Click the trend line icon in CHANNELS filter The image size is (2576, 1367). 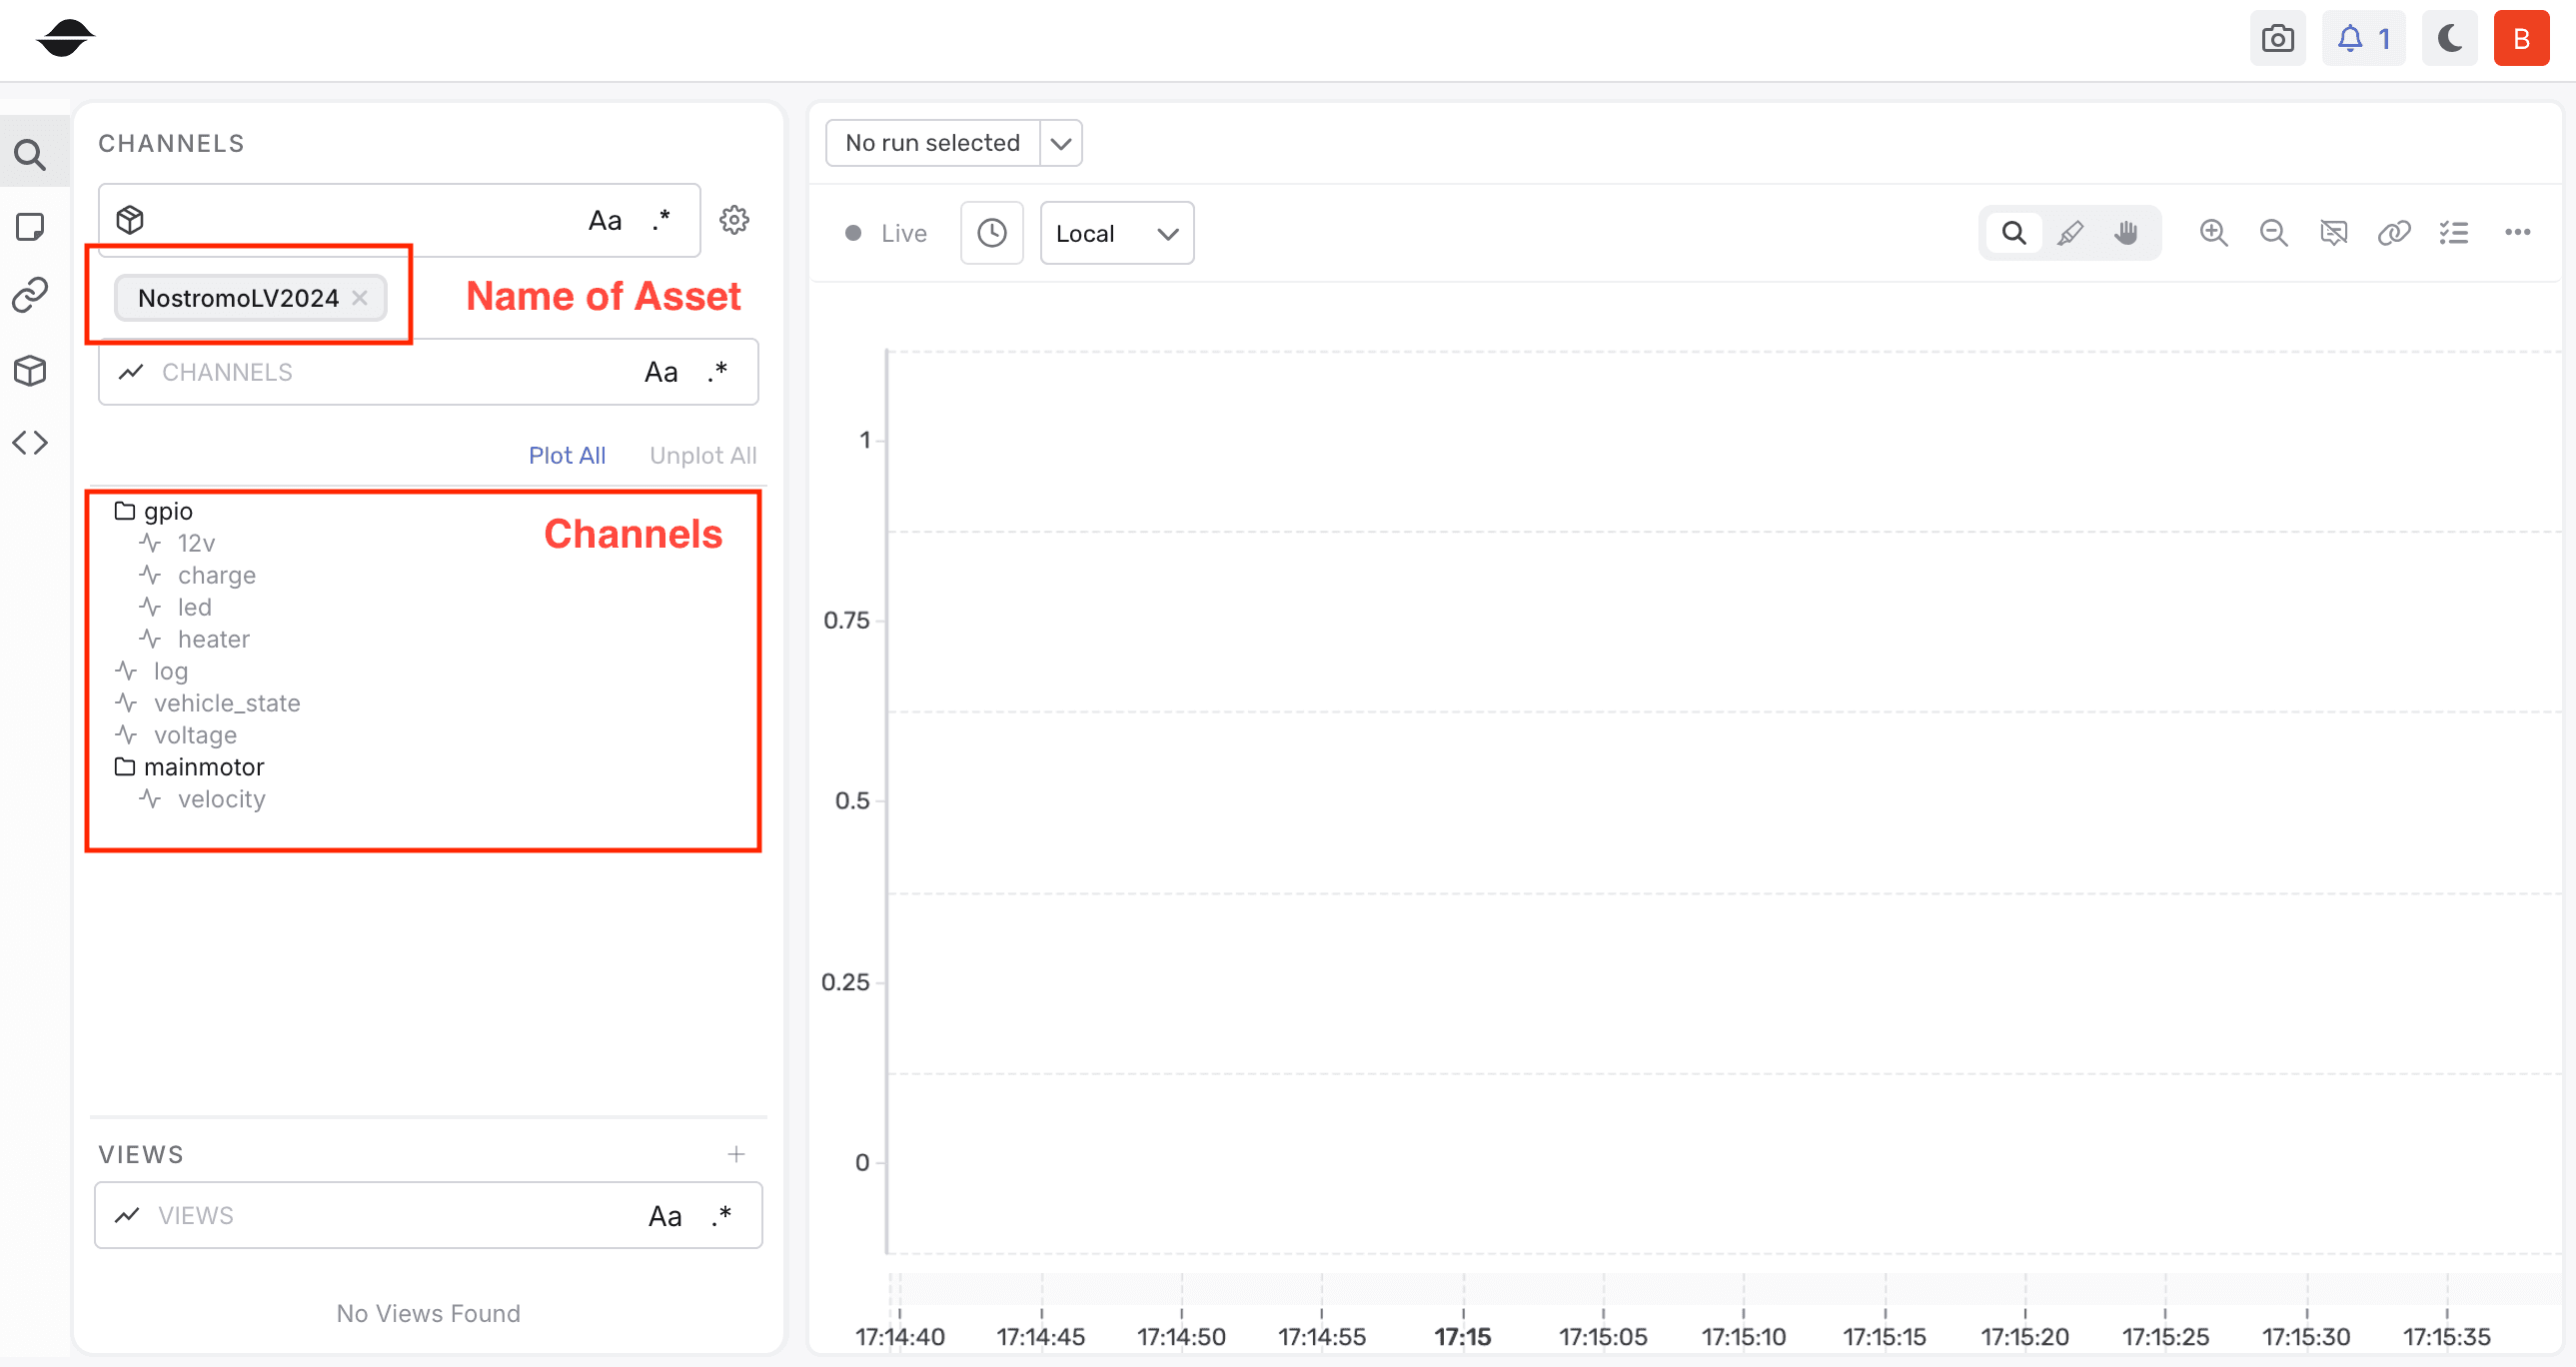(x=131, y=372)
